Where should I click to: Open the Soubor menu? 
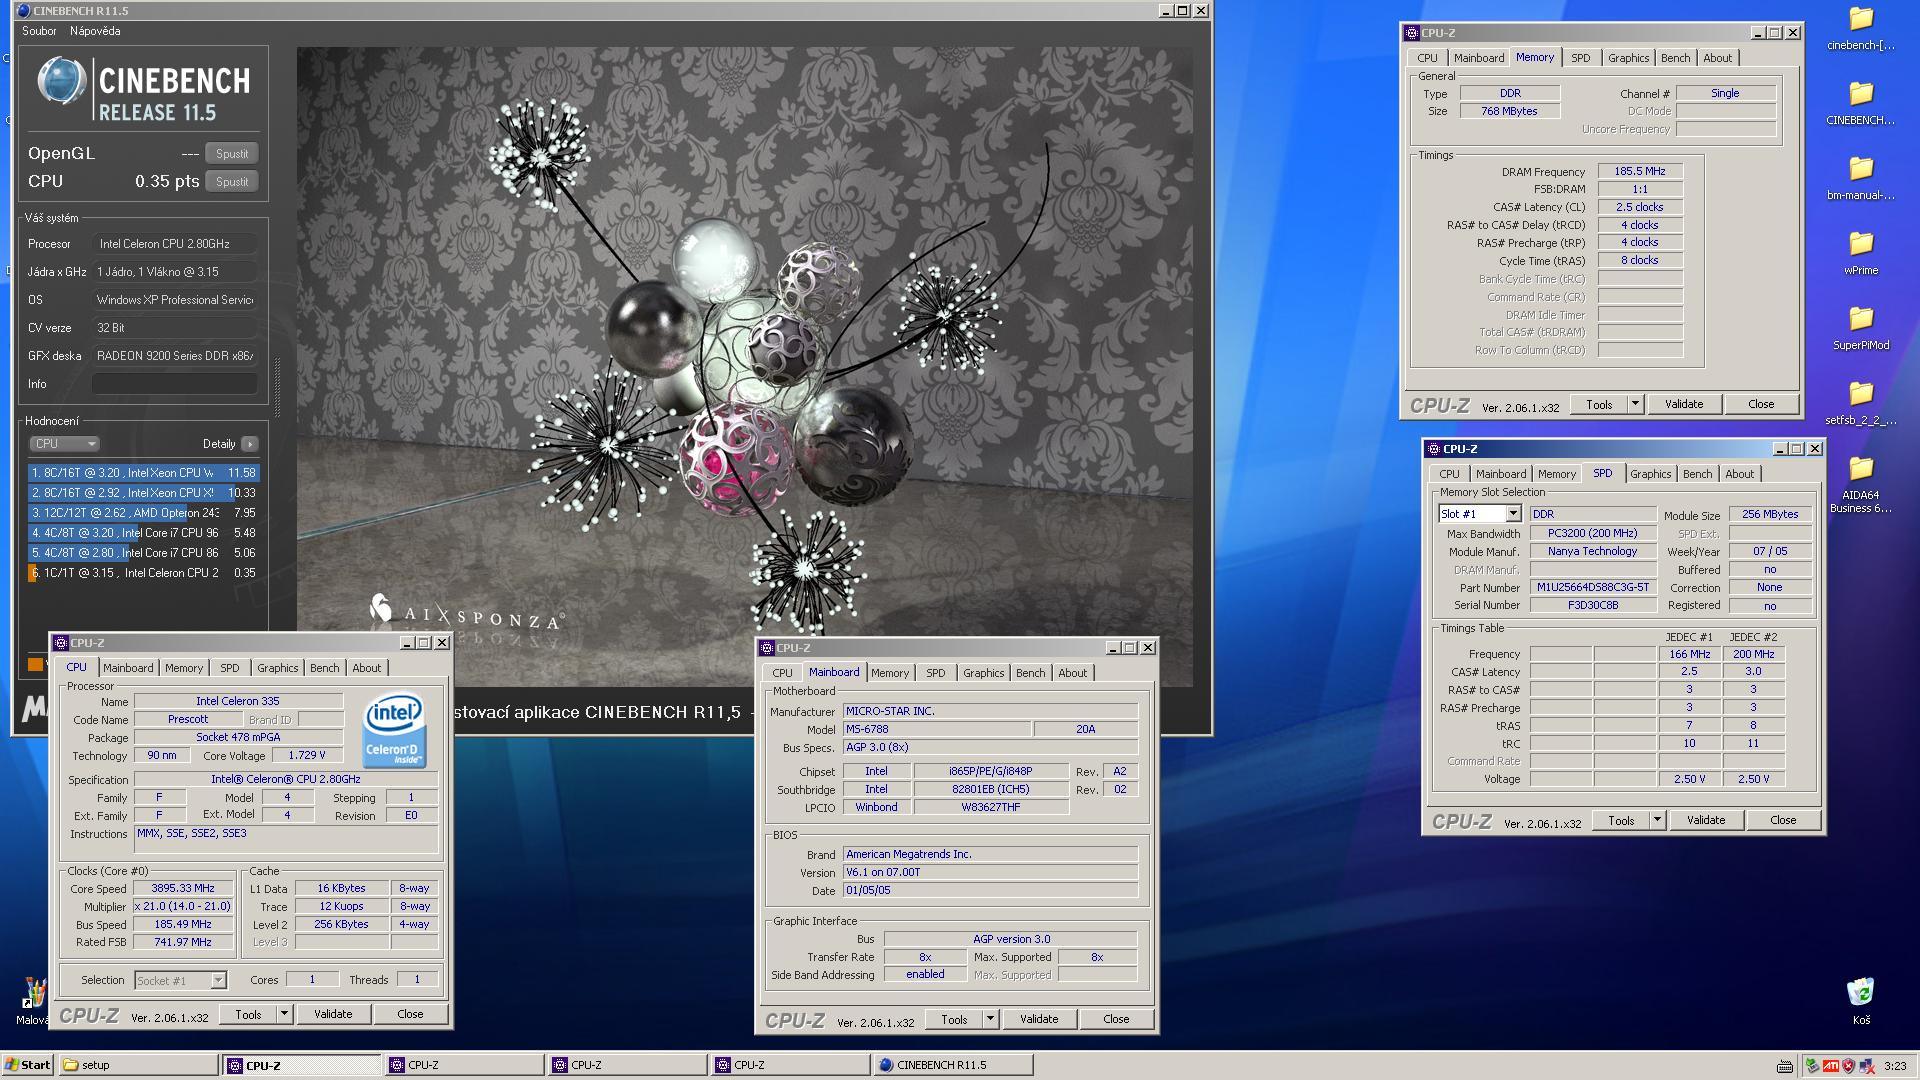39,31
